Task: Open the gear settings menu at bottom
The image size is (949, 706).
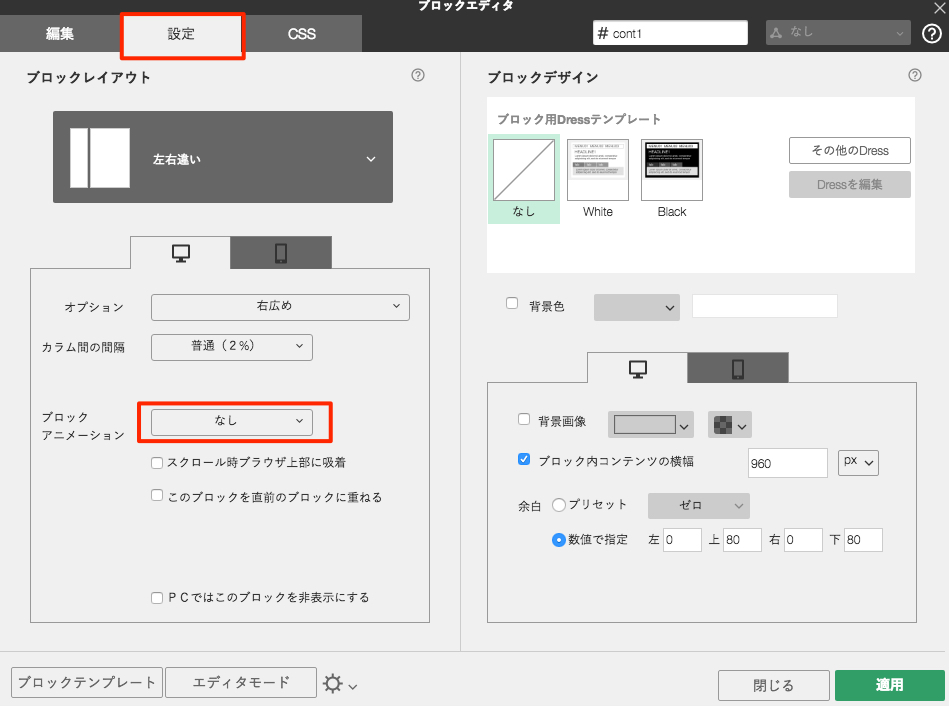Action: (340, 684)
